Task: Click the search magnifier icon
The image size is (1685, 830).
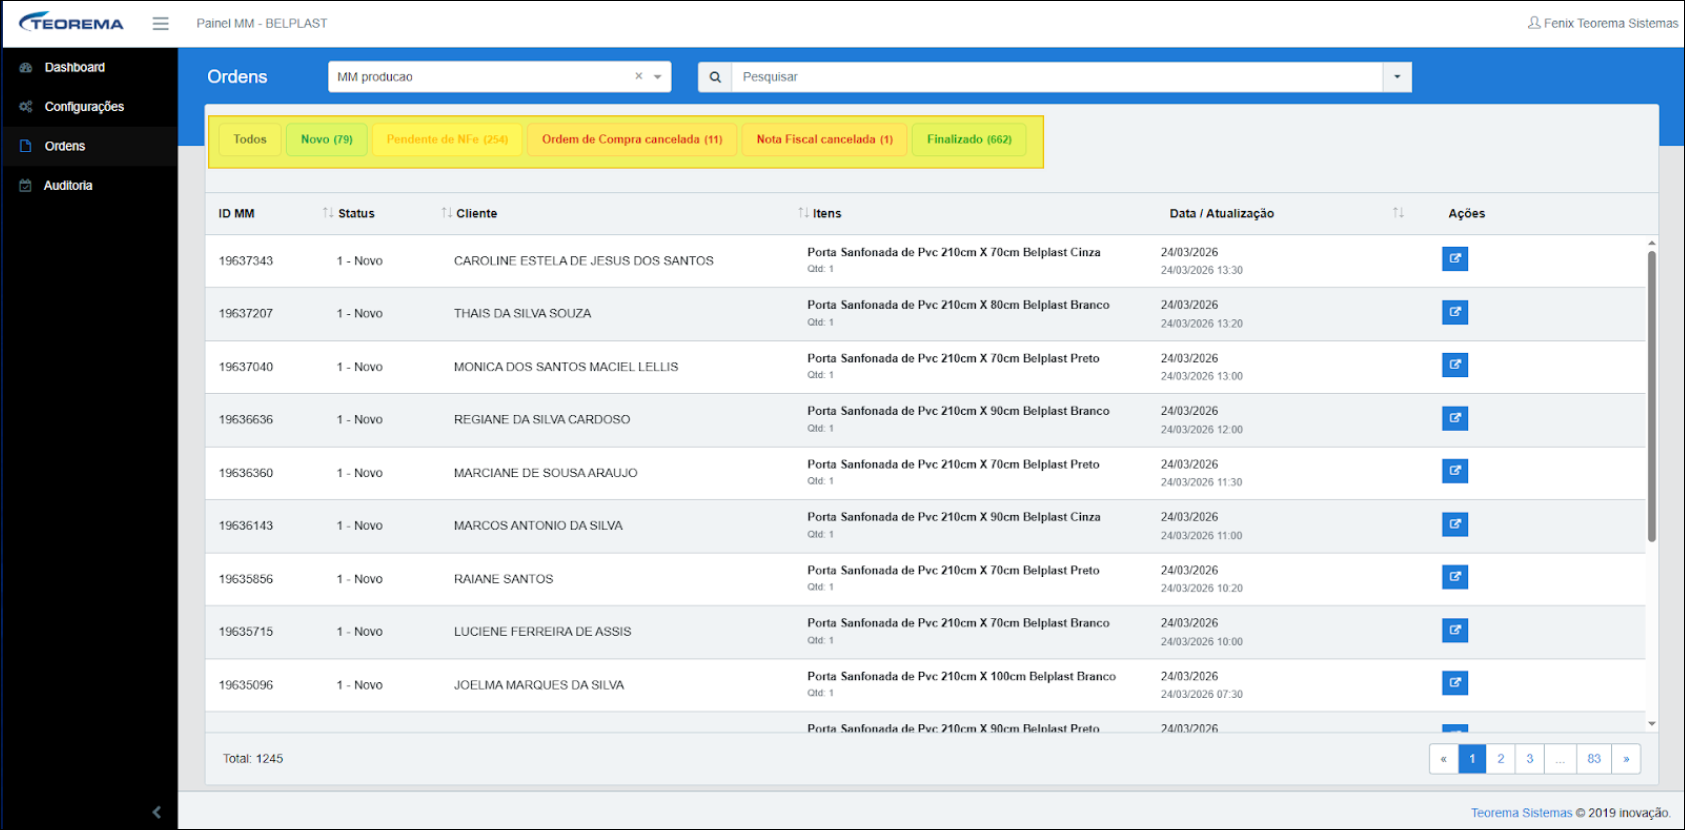Action: click(x=715, y=77)
